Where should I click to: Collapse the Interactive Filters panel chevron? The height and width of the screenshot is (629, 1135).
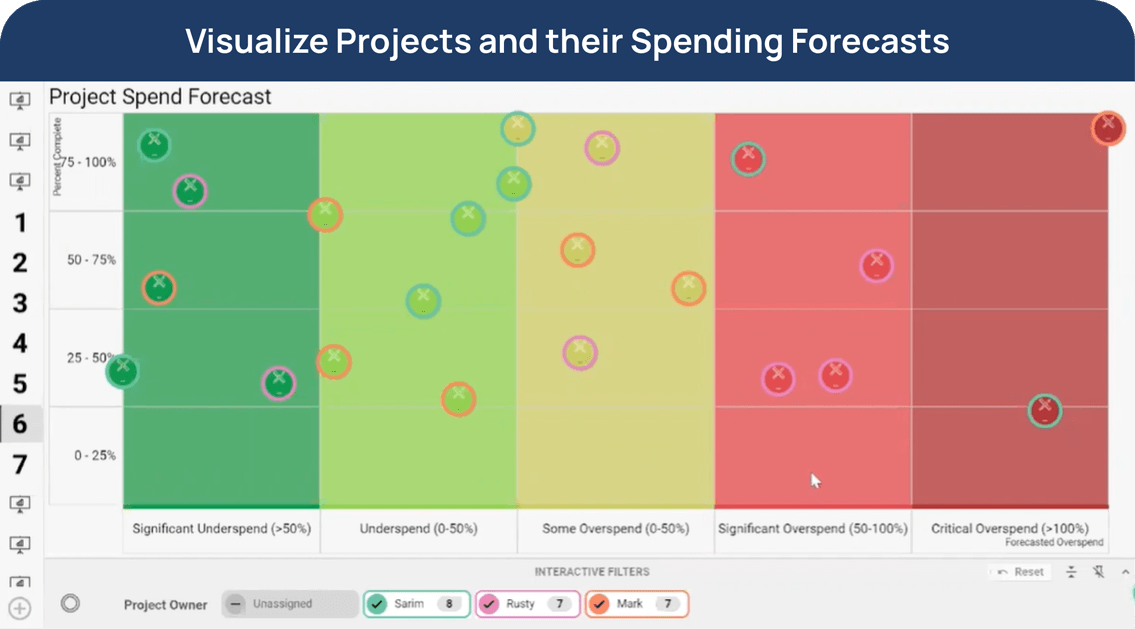(1125, 572)
